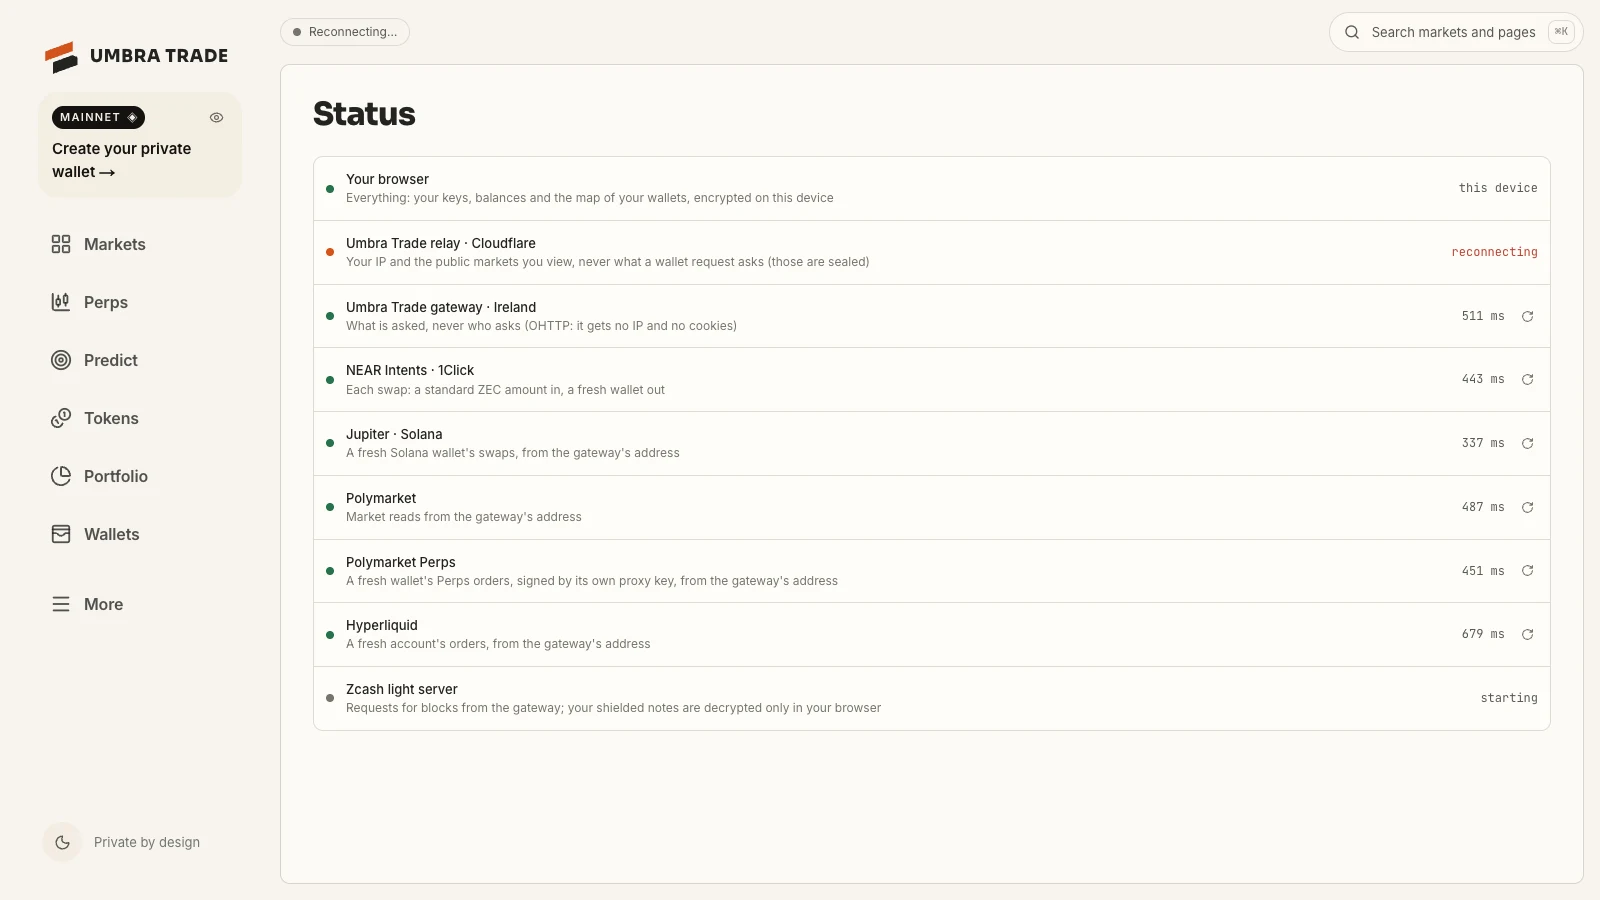The height and width of the screenshot is (900, 1600).
Task: Click the Predict target icon
Action: click(x=61, y=360)
